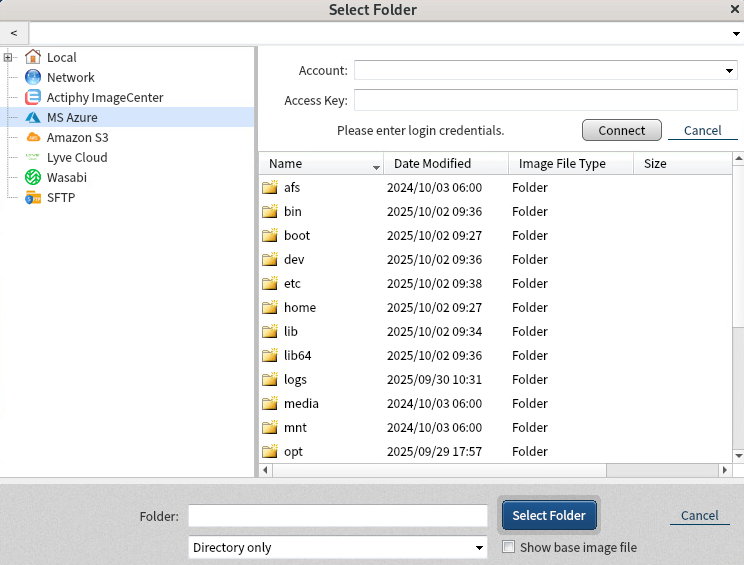Select the MS Azure icon
This screenshot has width=744, height=565.
pos(33,117)
